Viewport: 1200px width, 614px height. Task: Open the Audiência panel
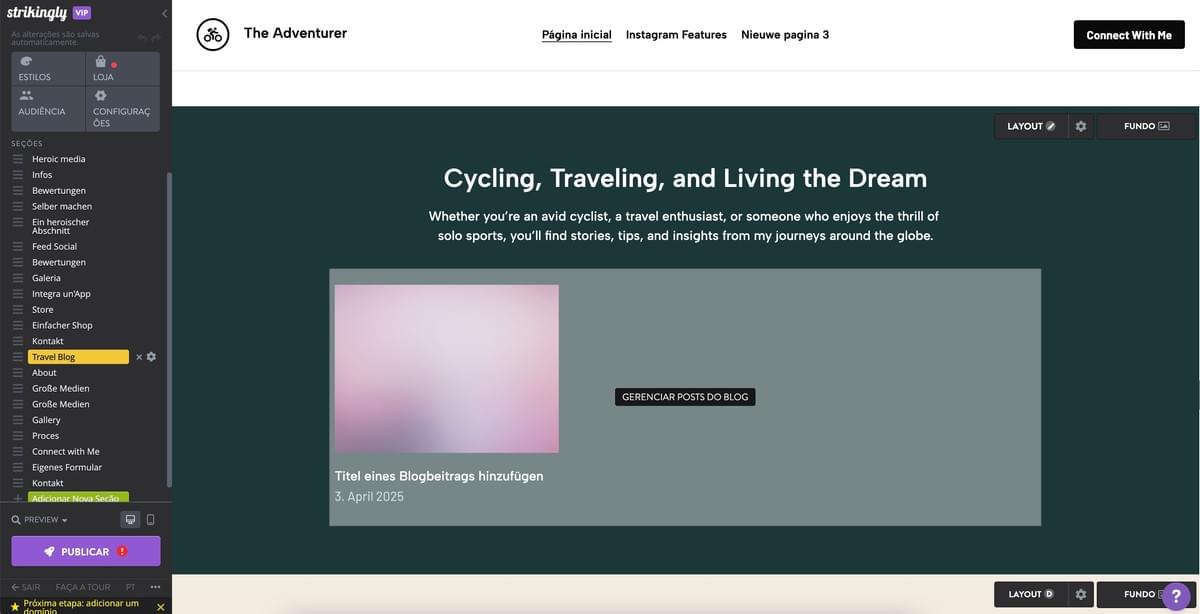48,109
